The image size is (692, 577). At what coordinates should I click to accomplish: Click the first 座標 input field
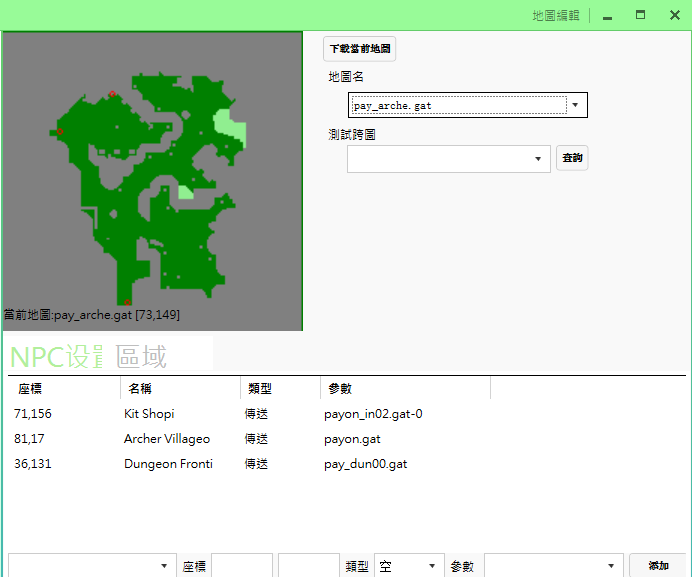242,566
